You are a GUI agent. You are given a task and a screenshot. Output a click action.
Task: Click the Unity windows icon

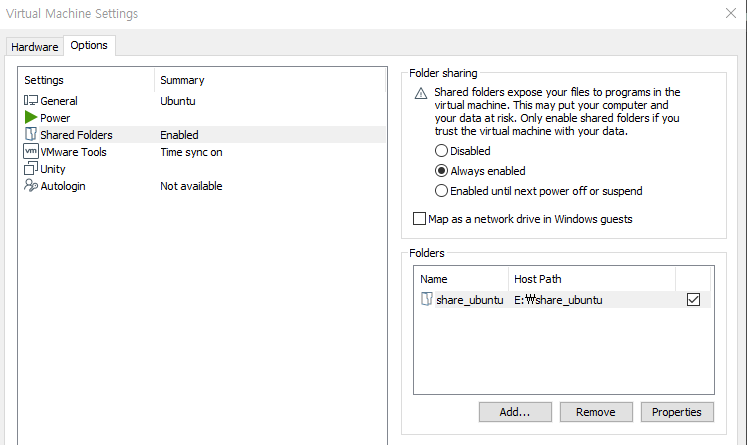(31, 168)
